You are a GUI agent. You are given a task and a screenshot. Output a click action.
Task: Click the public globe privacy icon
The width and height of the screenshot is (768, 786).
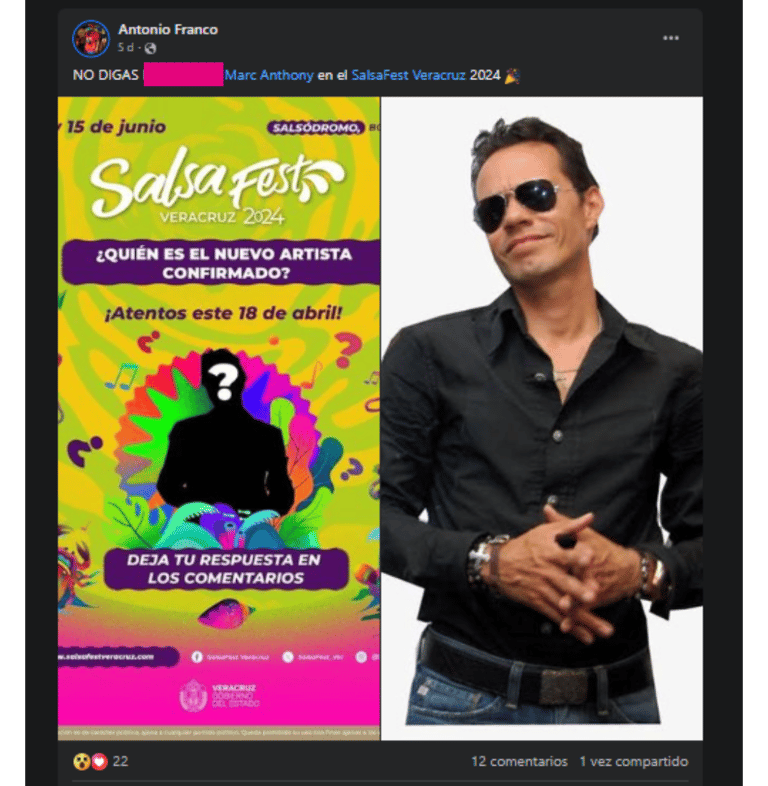tap(150, 48)
